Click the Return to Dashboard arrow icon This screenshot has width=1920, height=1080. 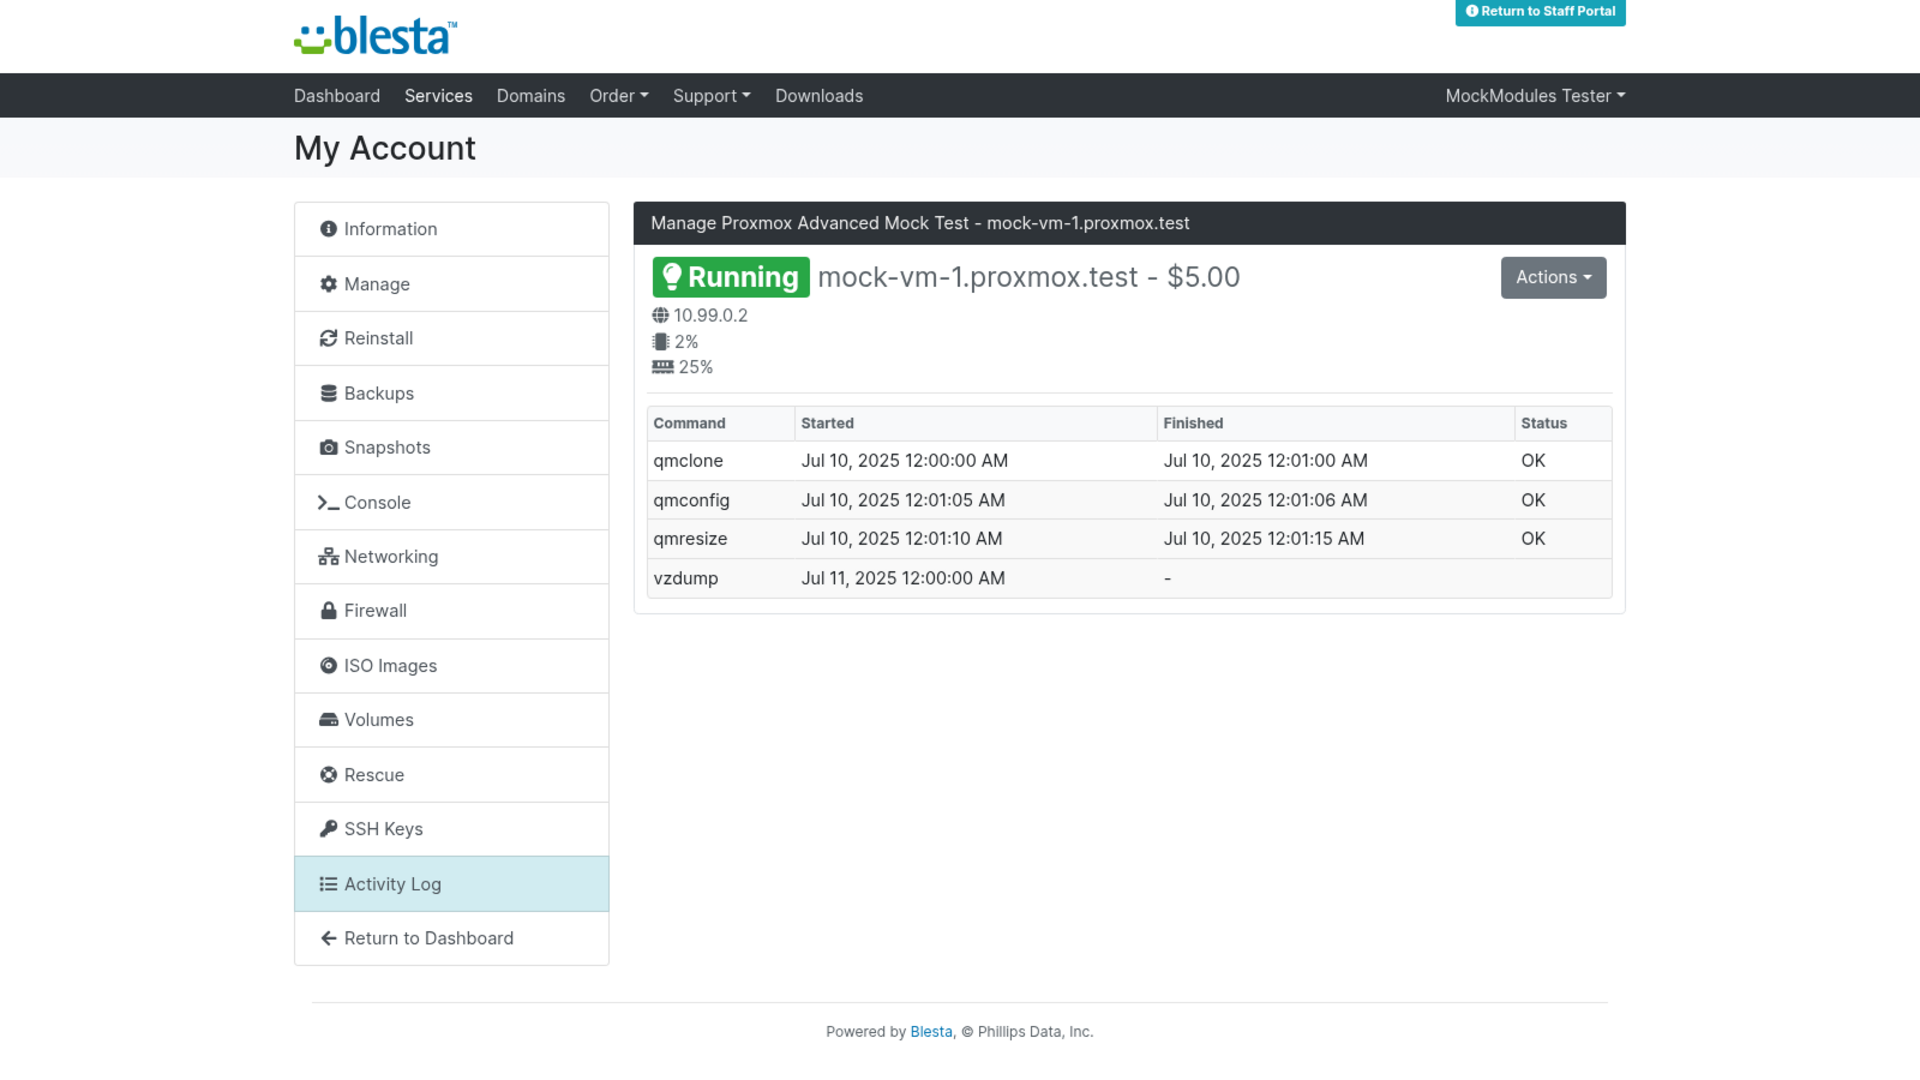[328, 938]
